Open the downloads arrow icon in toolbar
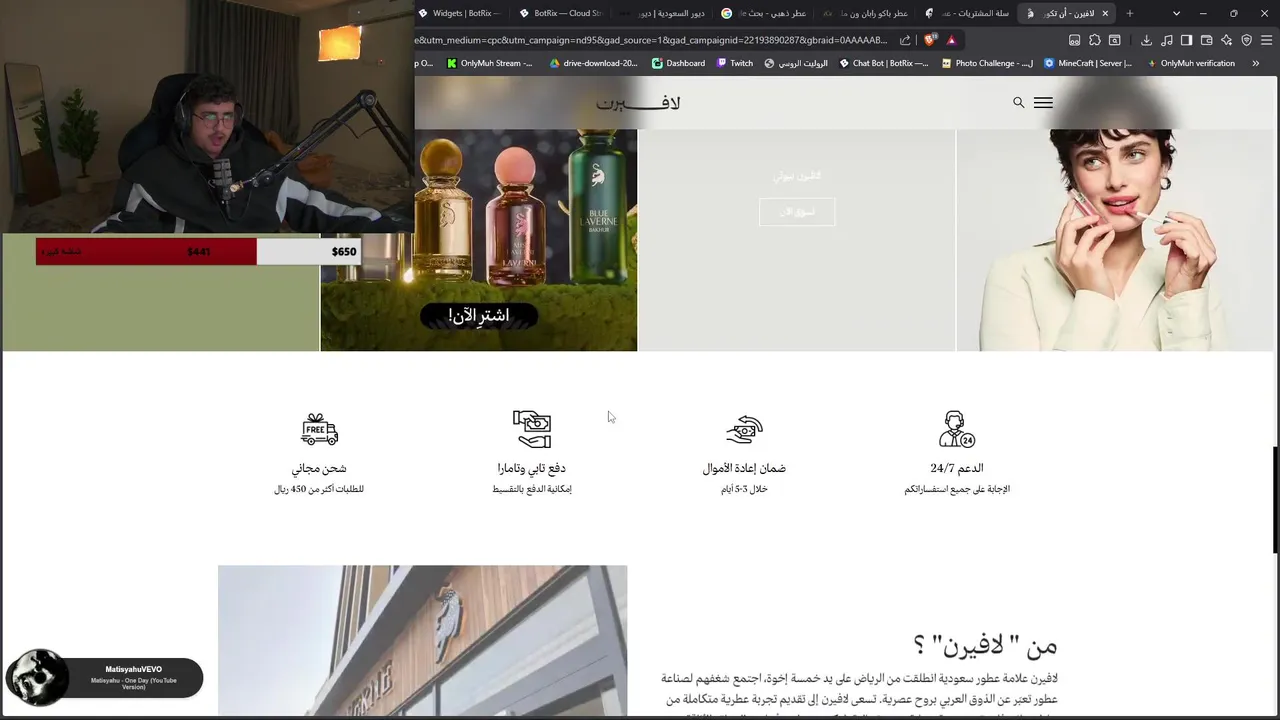 coord(1146,40)
